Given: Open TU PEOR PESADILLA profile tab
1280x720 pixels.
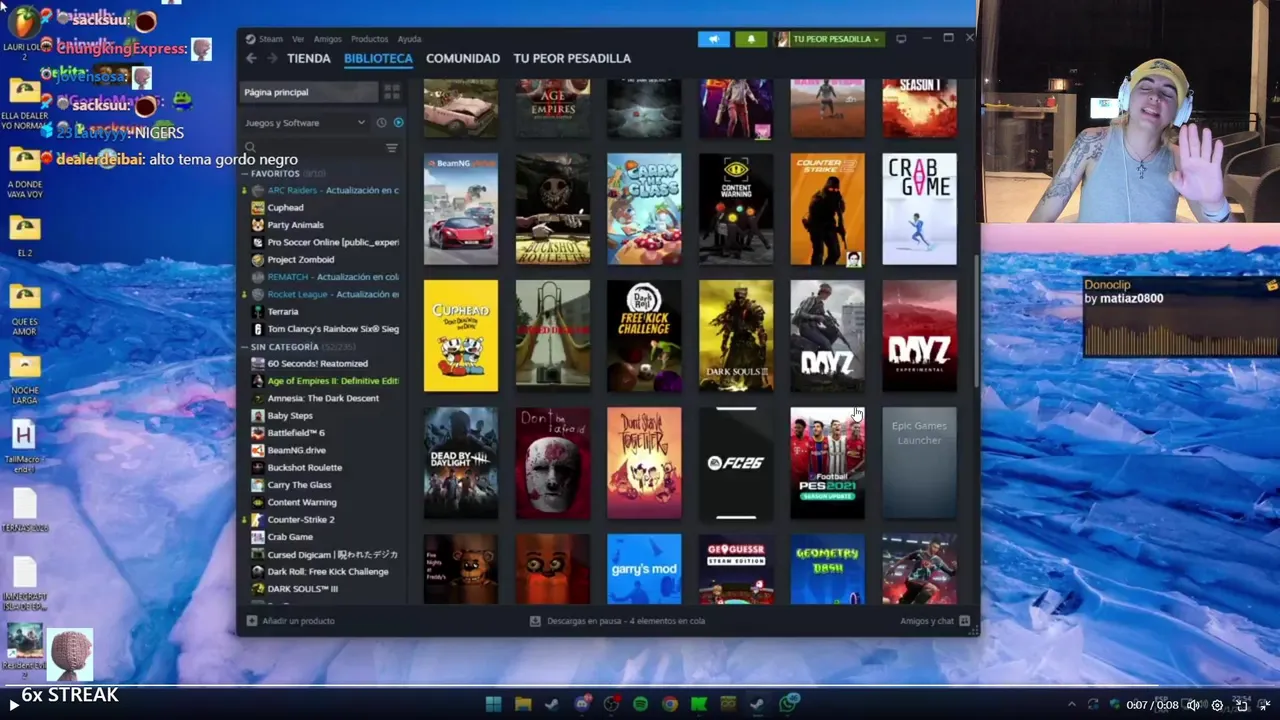Looking at the screenshot, I should [x=572, y=58].
